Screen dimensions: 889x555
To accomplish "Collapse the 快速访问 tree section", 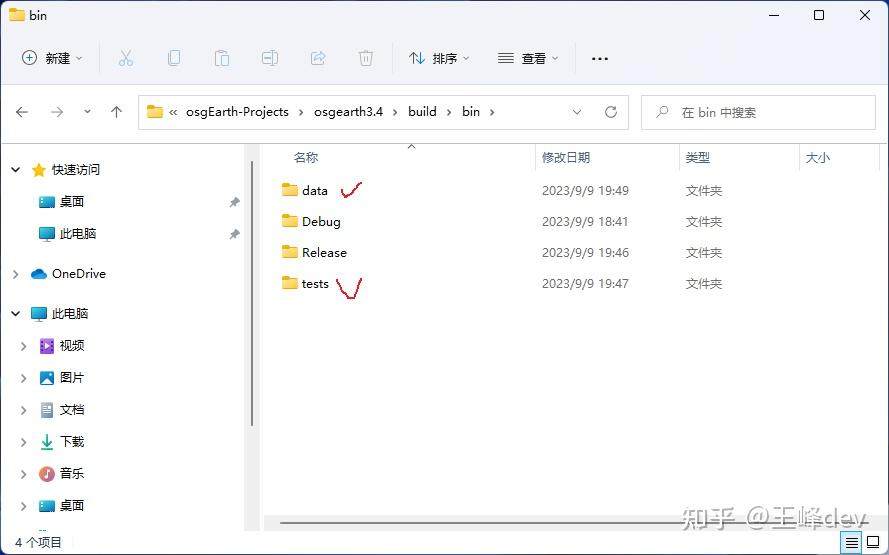I will pyautogui.click(x=16, y=170).
